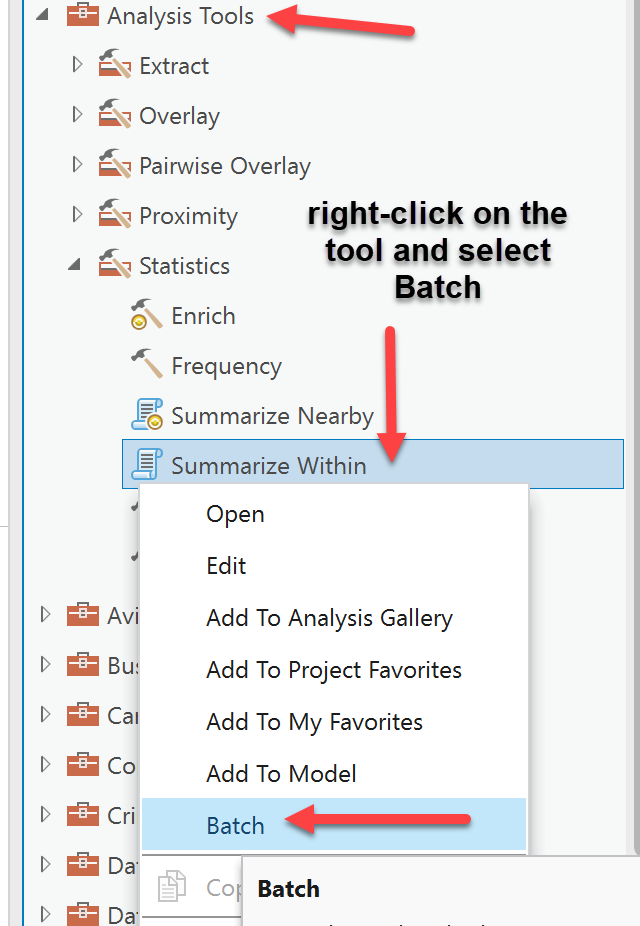The width and height of the screenshot is (640, 926).
Task: Click the Extract toolset icon
Action: (x=115, y=66)
